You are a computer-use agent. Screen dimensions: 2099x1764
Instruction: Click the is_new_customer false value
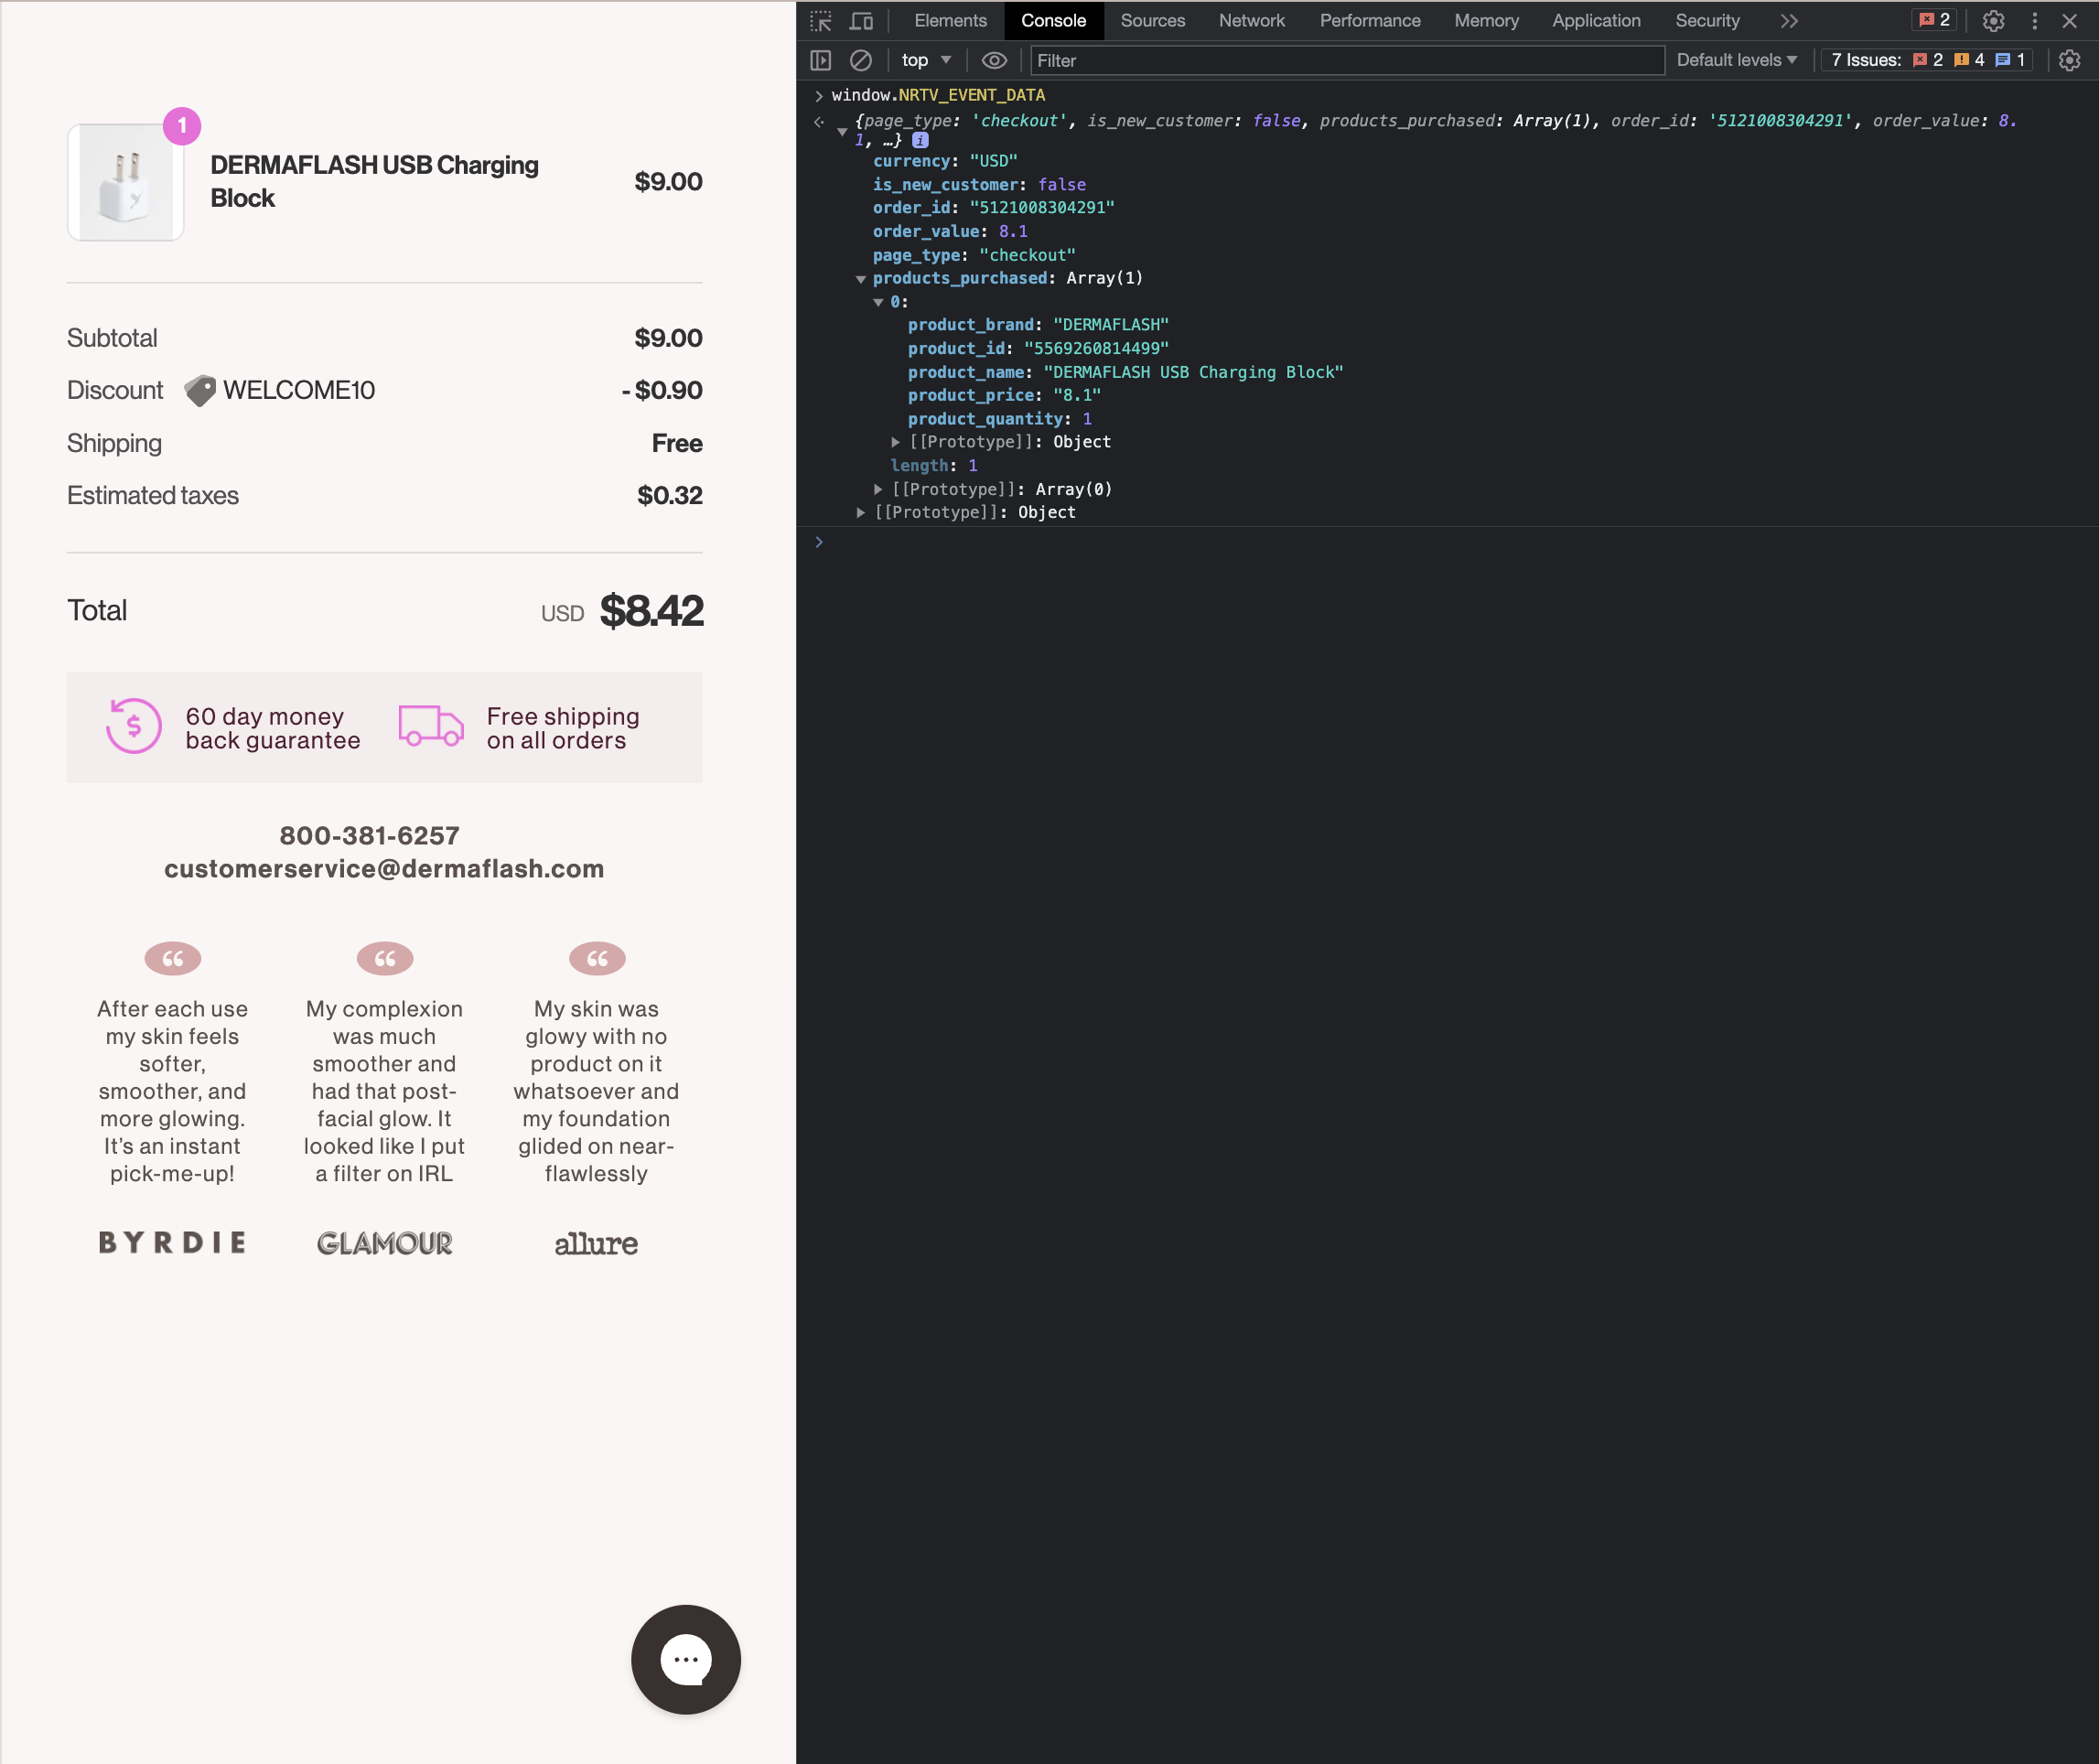[1062, 185]
